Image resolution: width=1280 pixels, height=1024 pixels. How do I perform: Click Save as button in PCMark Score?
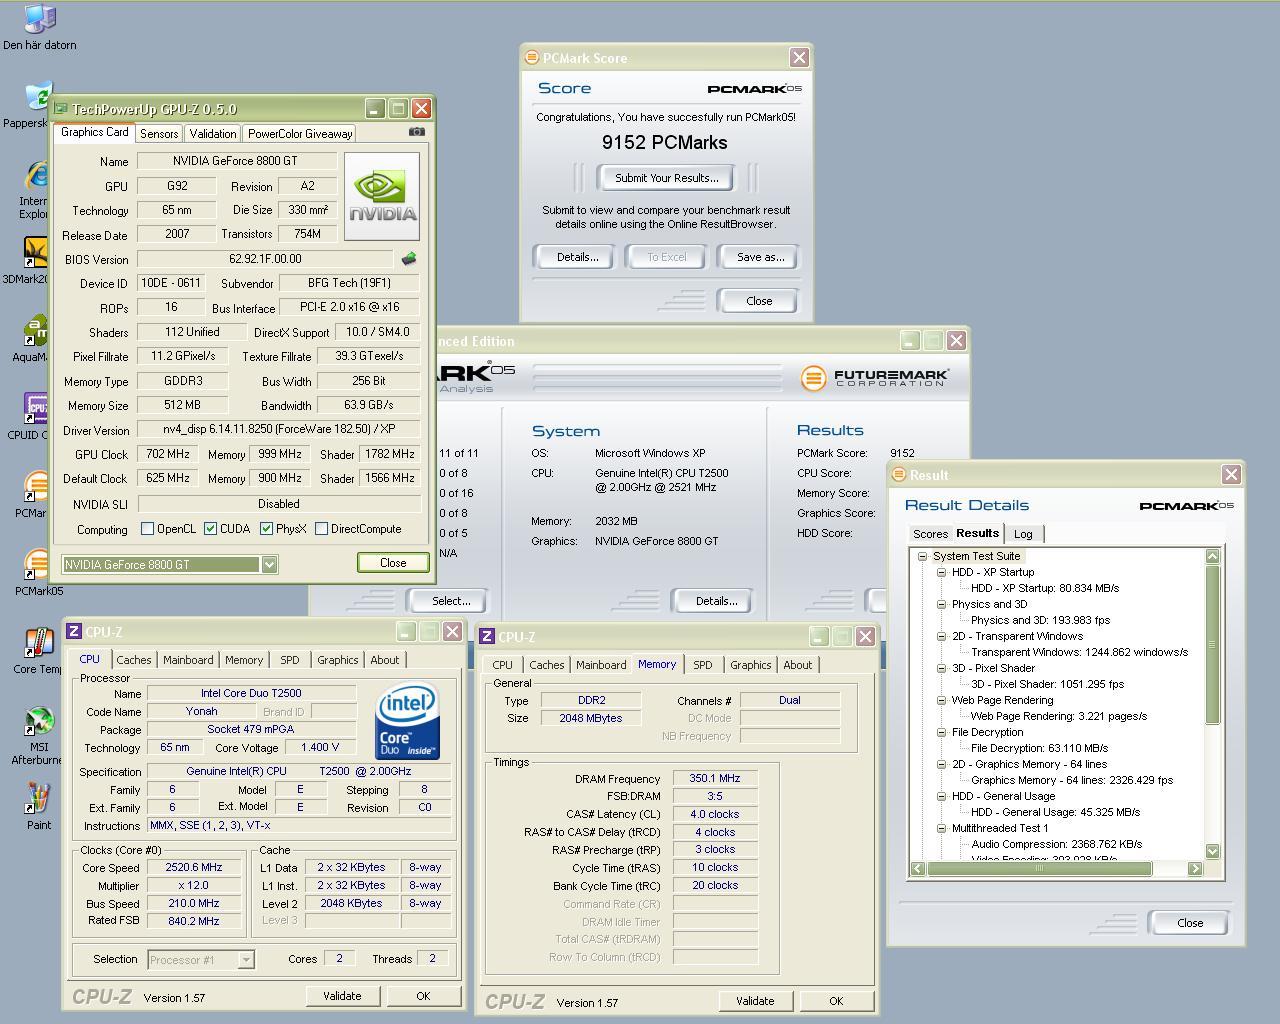(760, 257)
